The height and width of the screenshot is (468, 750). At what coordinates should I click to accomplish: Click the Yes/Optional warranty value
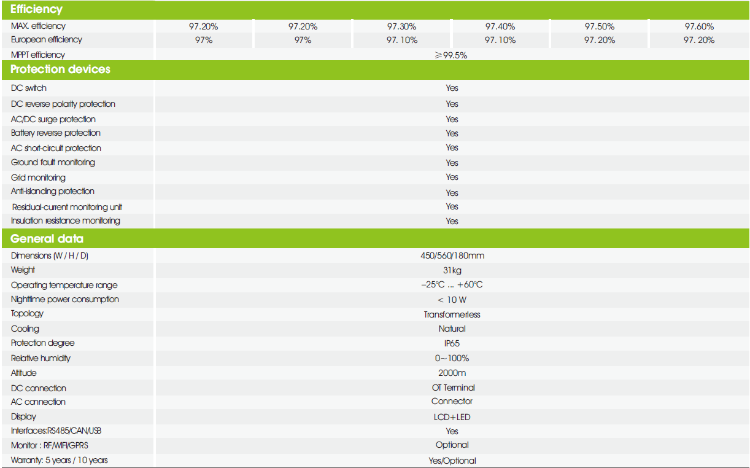[x=451, y=460]
